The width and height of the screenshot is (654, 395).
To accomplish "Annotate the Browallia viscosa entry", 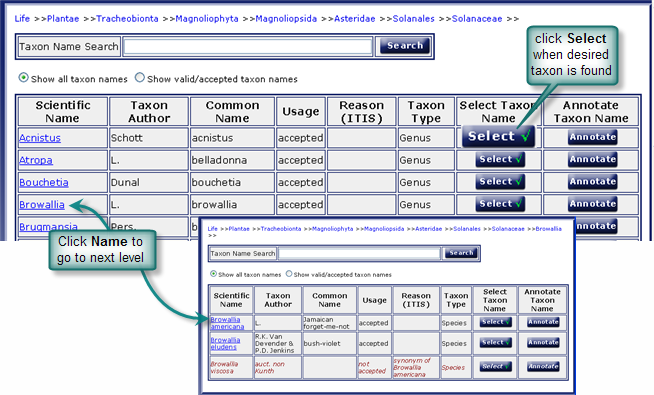I will [x=543, y=367].
